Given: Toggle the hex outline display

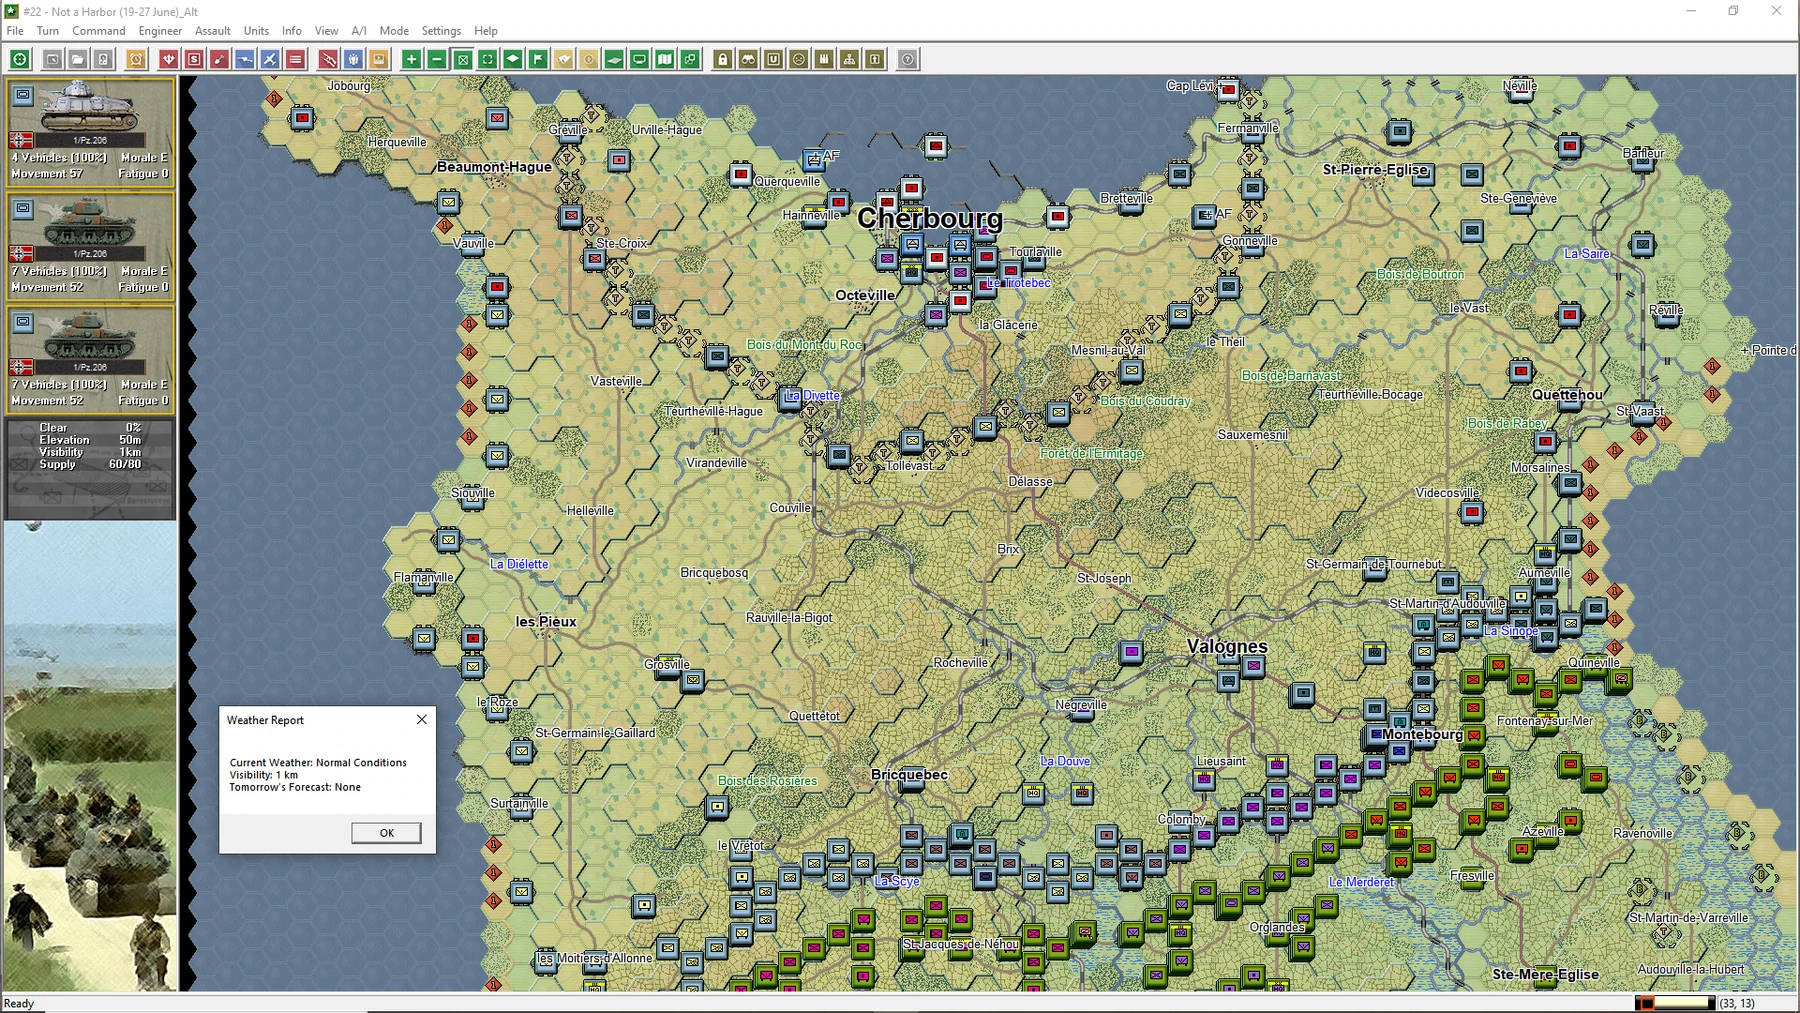Looking at the screenshot, I should tap(462, 59).
